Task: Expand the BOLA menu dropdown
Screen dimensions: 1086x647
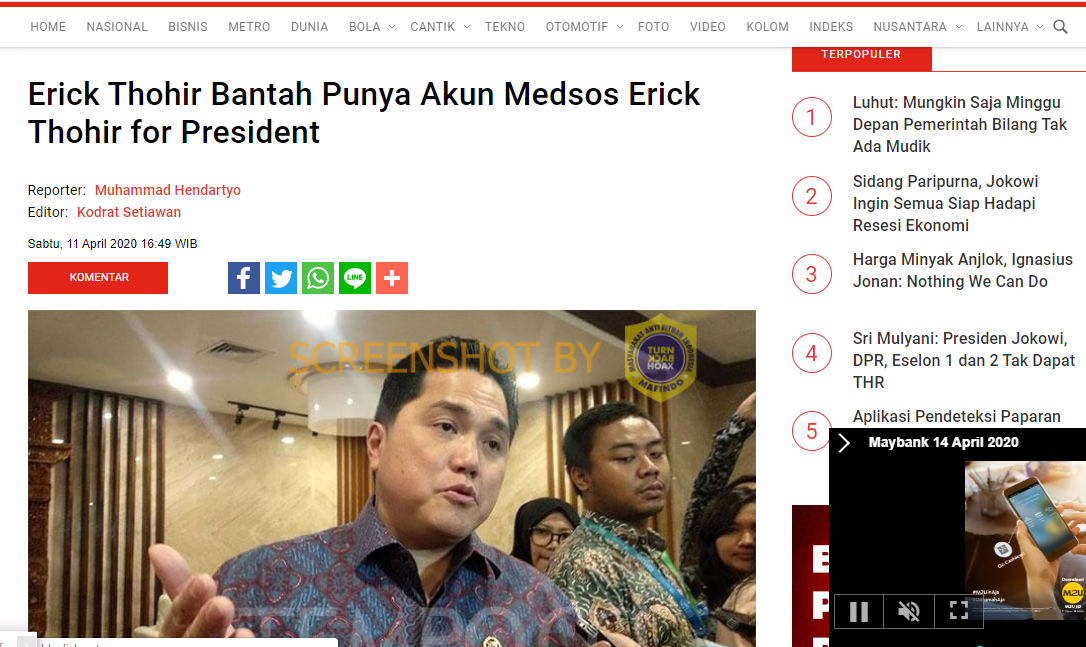Action: [391, 27]
